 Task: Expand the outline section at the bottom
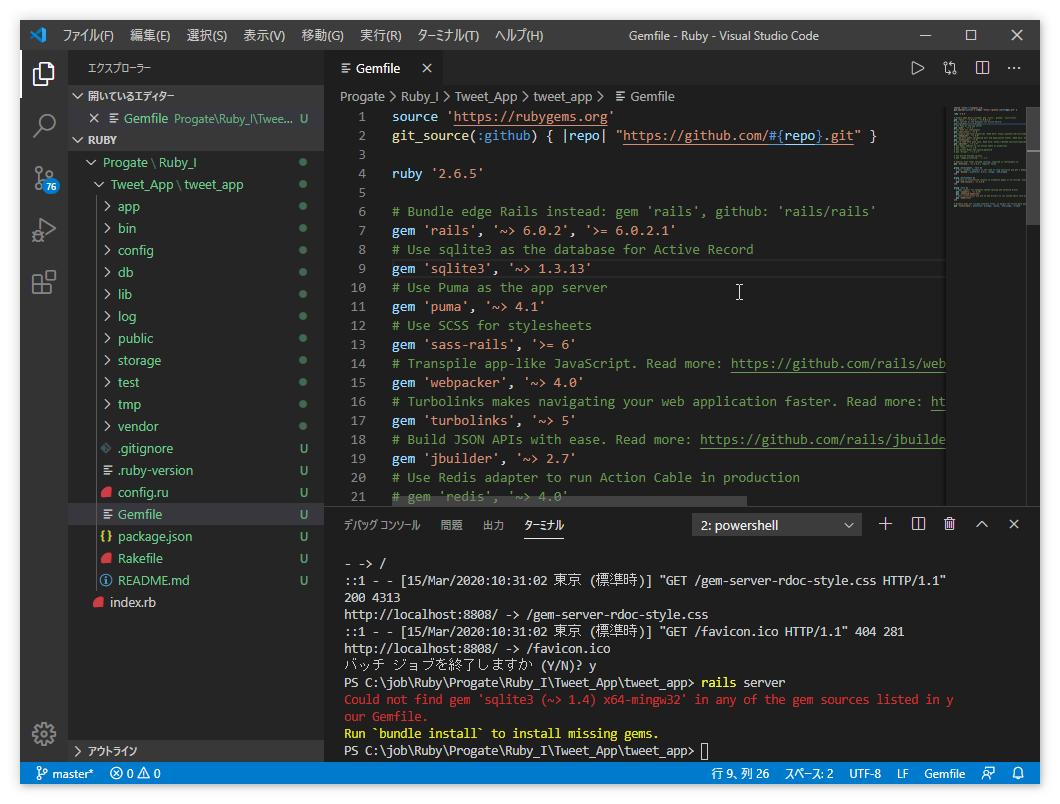(x=112, y=751)
